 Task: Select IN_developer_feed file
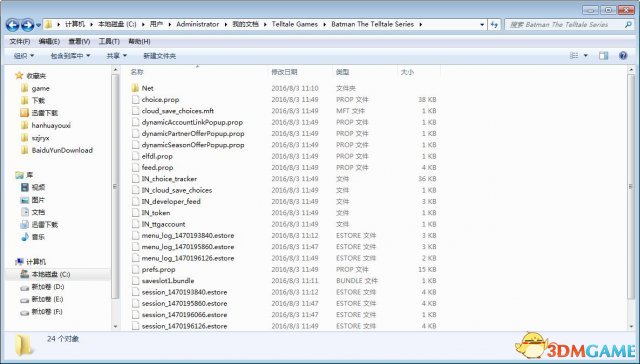tap(171, 201)
